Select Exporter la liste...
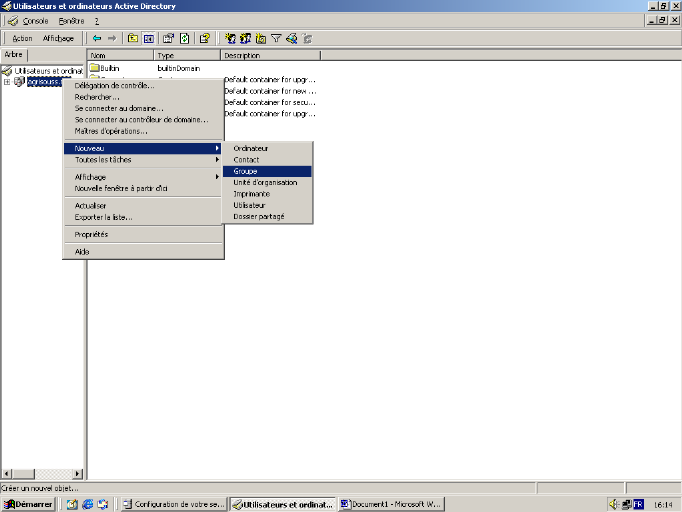 coord(144,217)
